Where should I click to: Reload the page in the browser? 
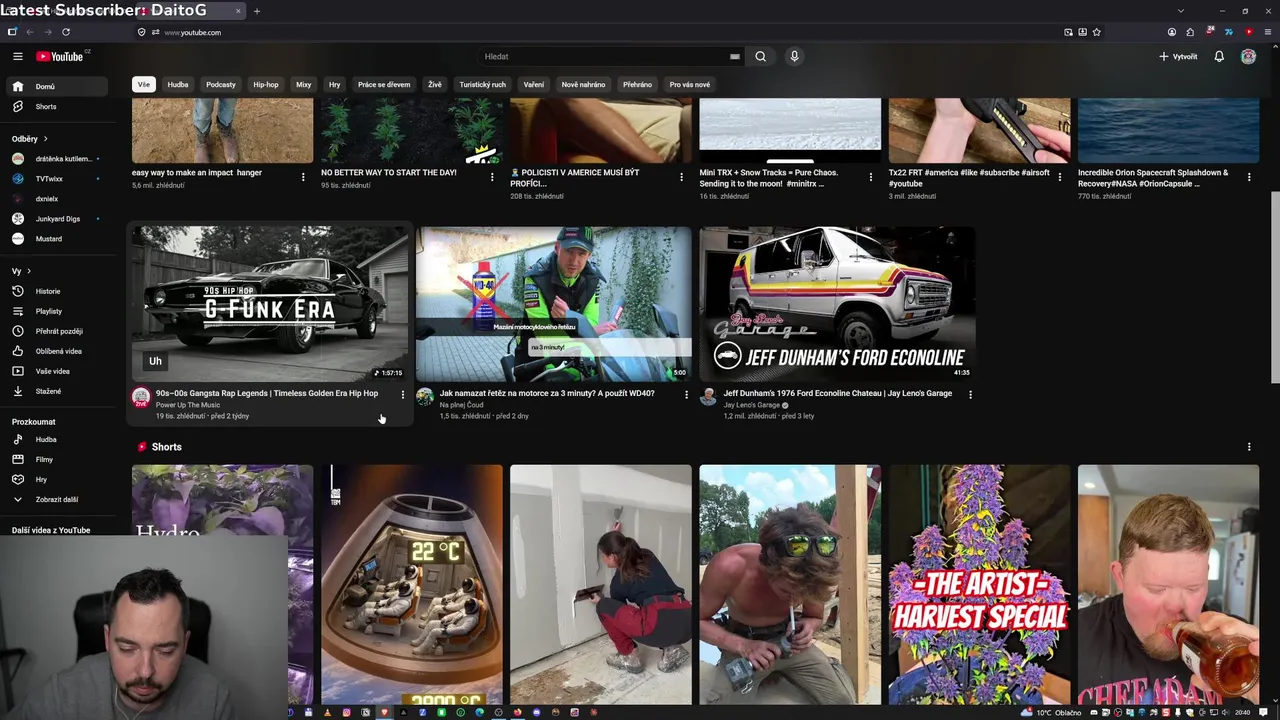pyautogui.click(x=66, y=32)
